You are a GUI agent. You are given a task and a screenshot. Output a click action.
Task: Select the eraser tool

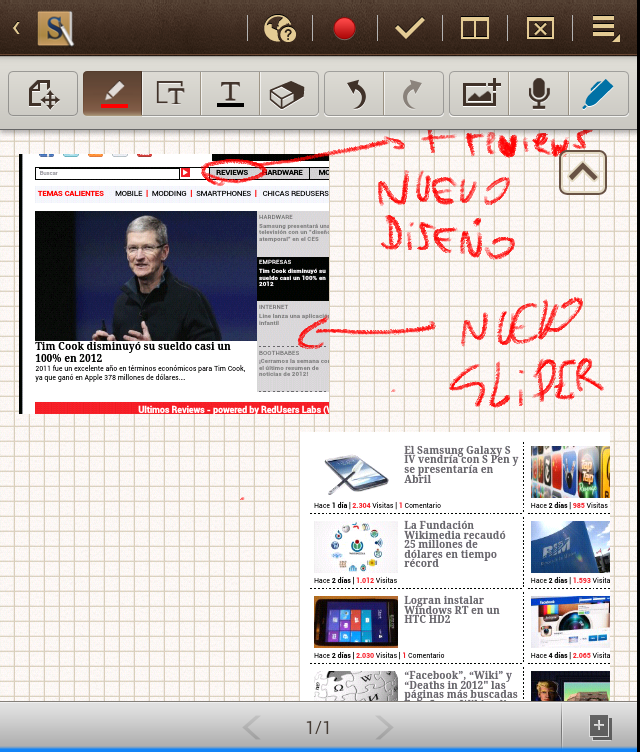288,94
